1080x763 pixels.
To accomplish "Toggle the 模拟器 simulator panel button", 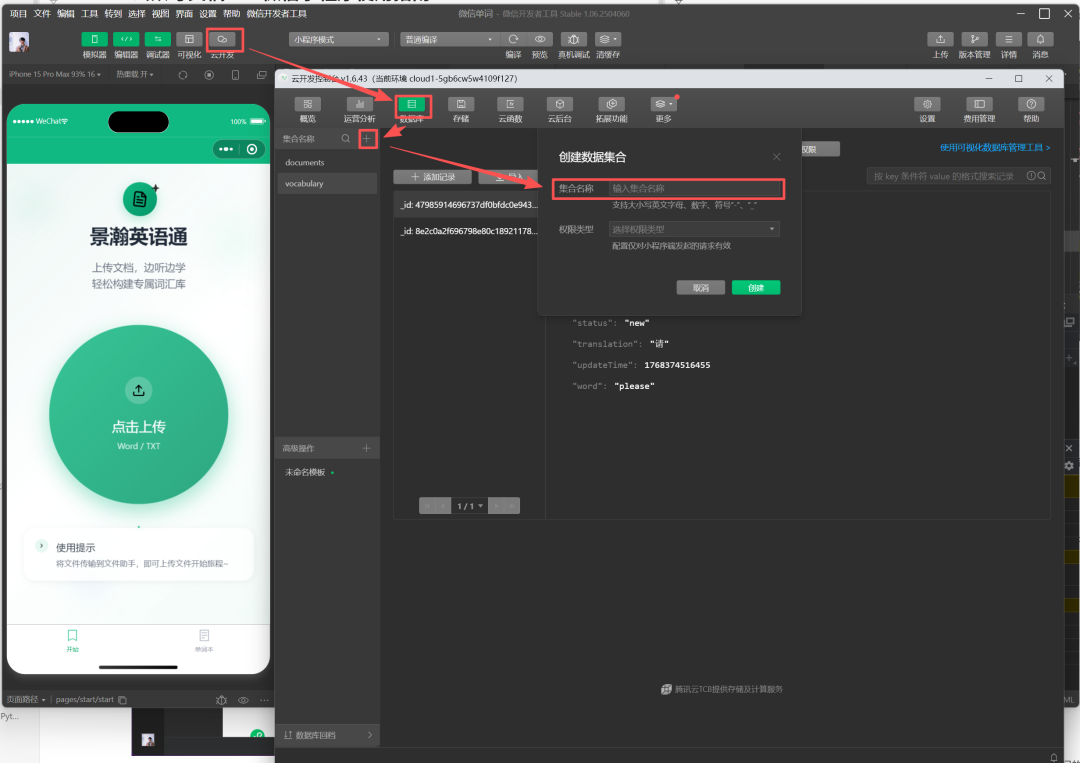I will tap(94, 40).
